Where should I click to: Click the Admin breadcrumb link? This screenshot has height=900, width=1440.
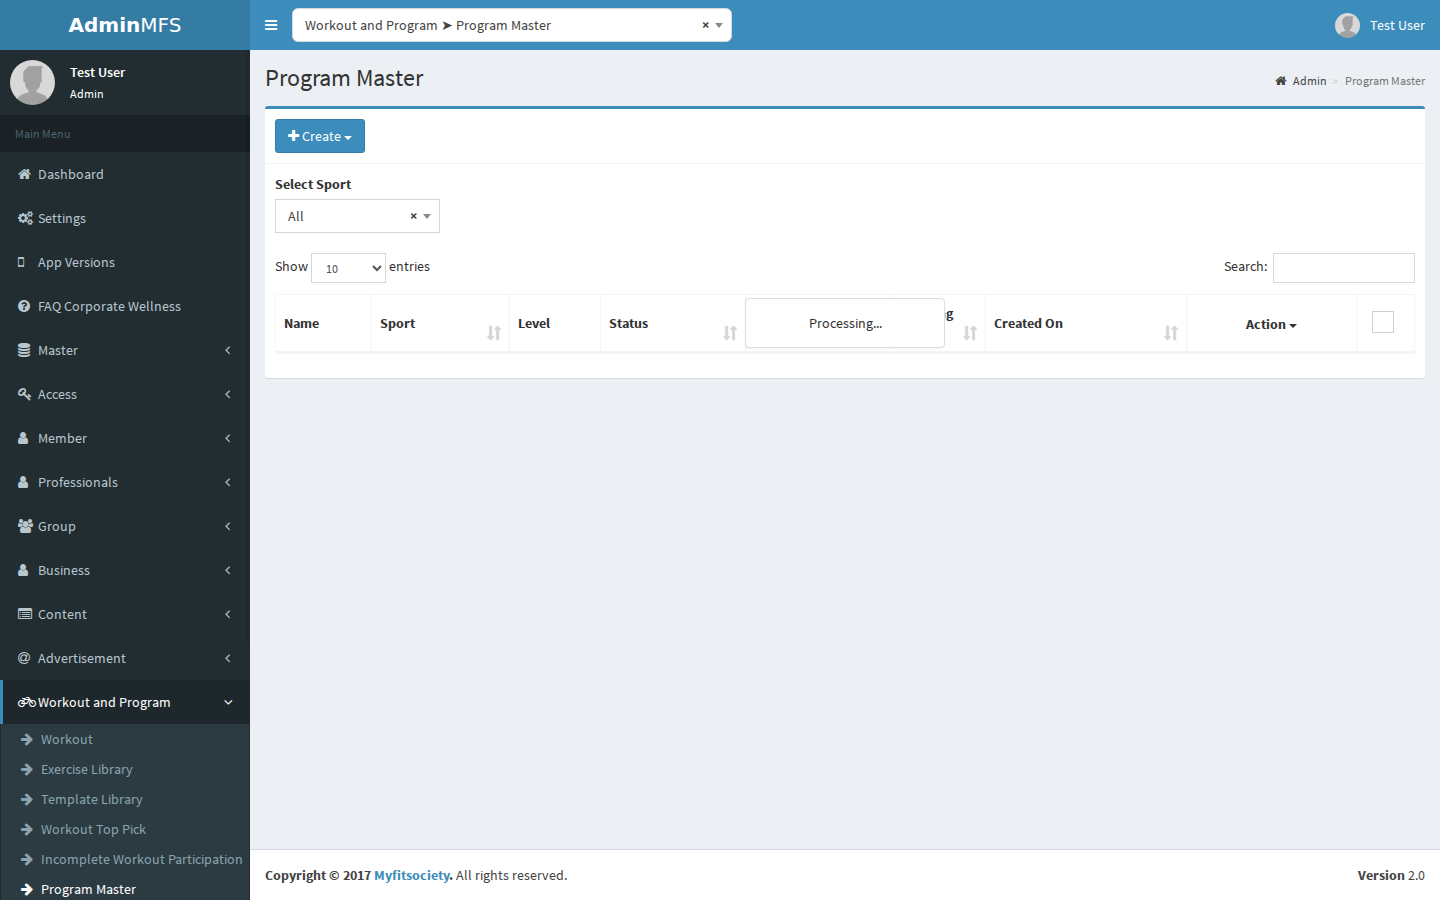point(1309,81)
